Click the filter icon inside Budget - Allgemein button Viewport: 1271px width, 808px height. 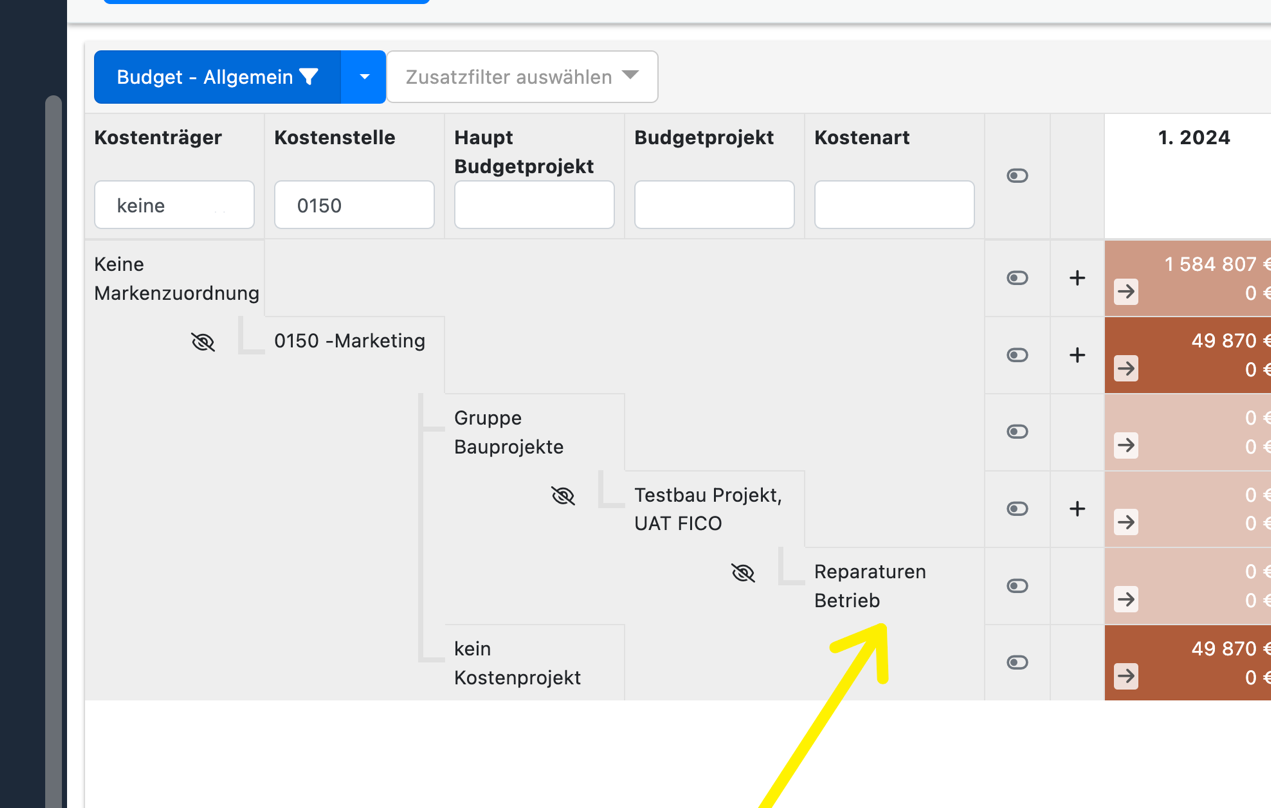tap(311, 76)
